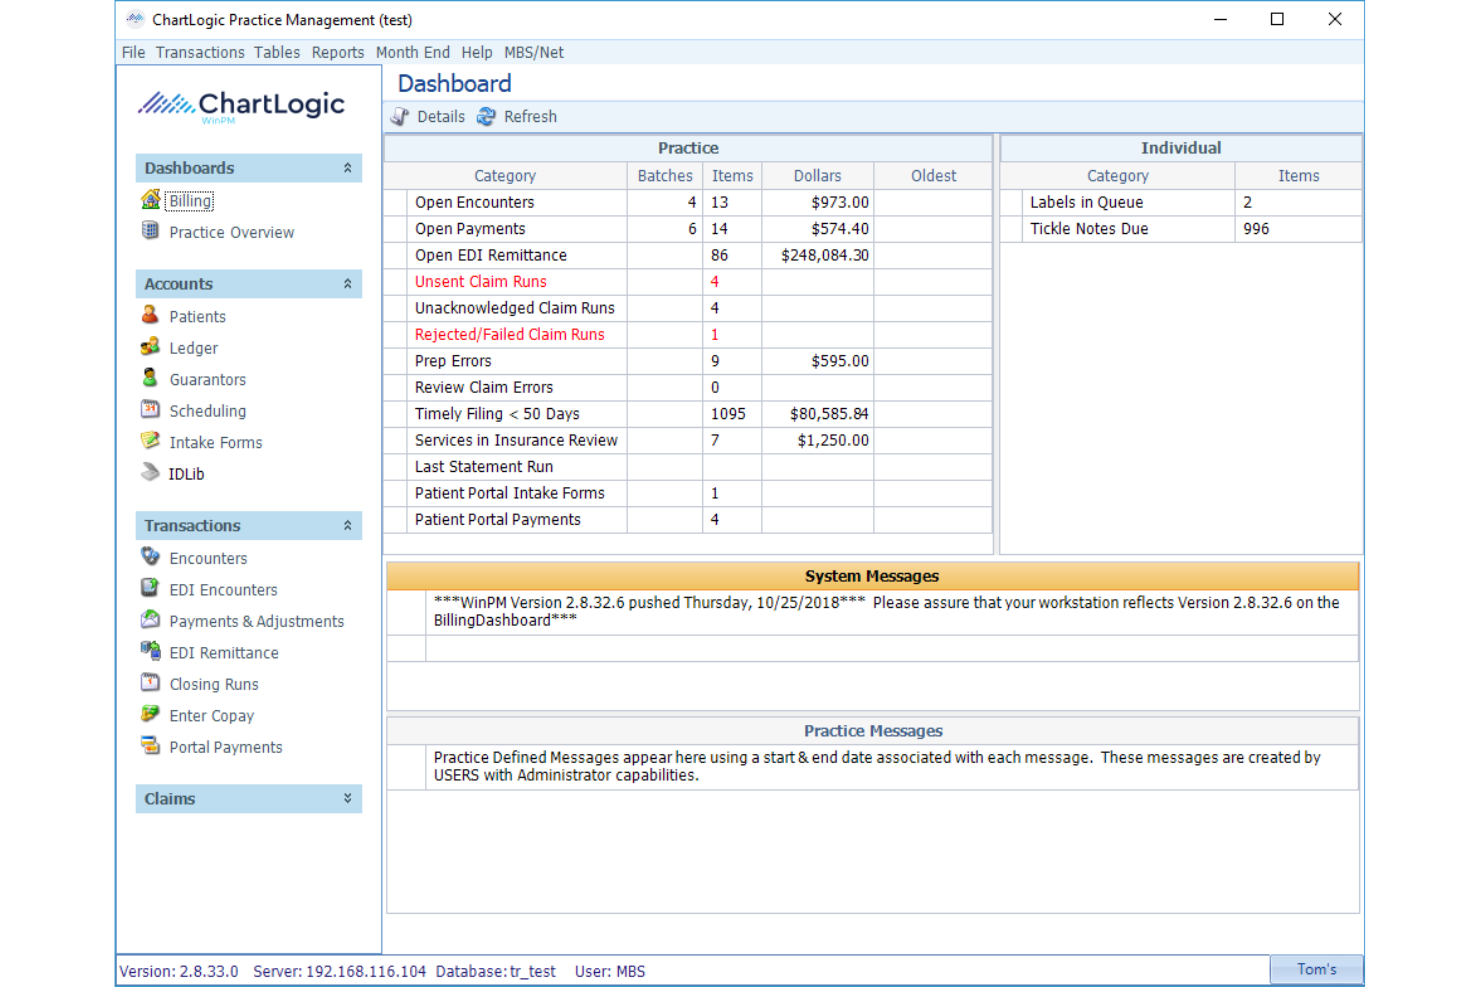This screenshot has height=987, width=1480.
Task: Click the EDI Remittance icon
Action: pos(150,652)
